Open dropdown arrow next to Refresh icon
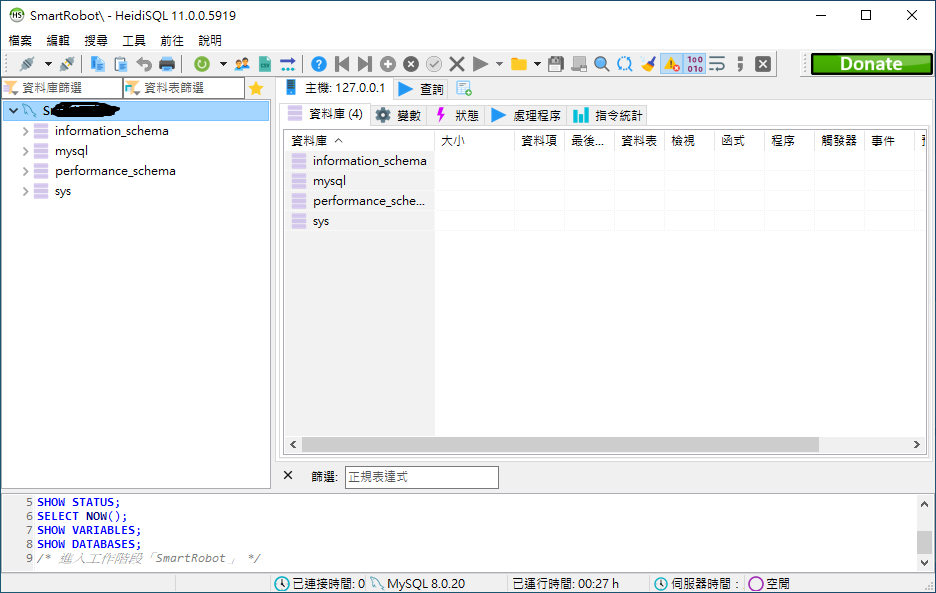The image size is (936, 593). coord(223,64)
